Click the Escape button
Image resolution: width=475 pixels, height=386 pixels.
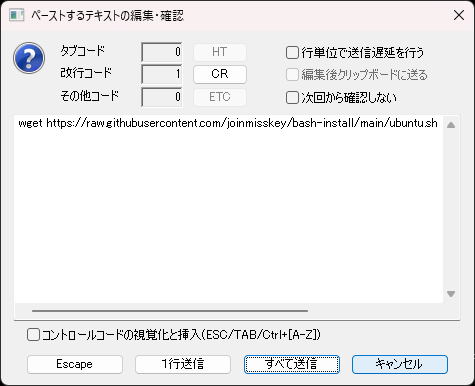point(75,364)
